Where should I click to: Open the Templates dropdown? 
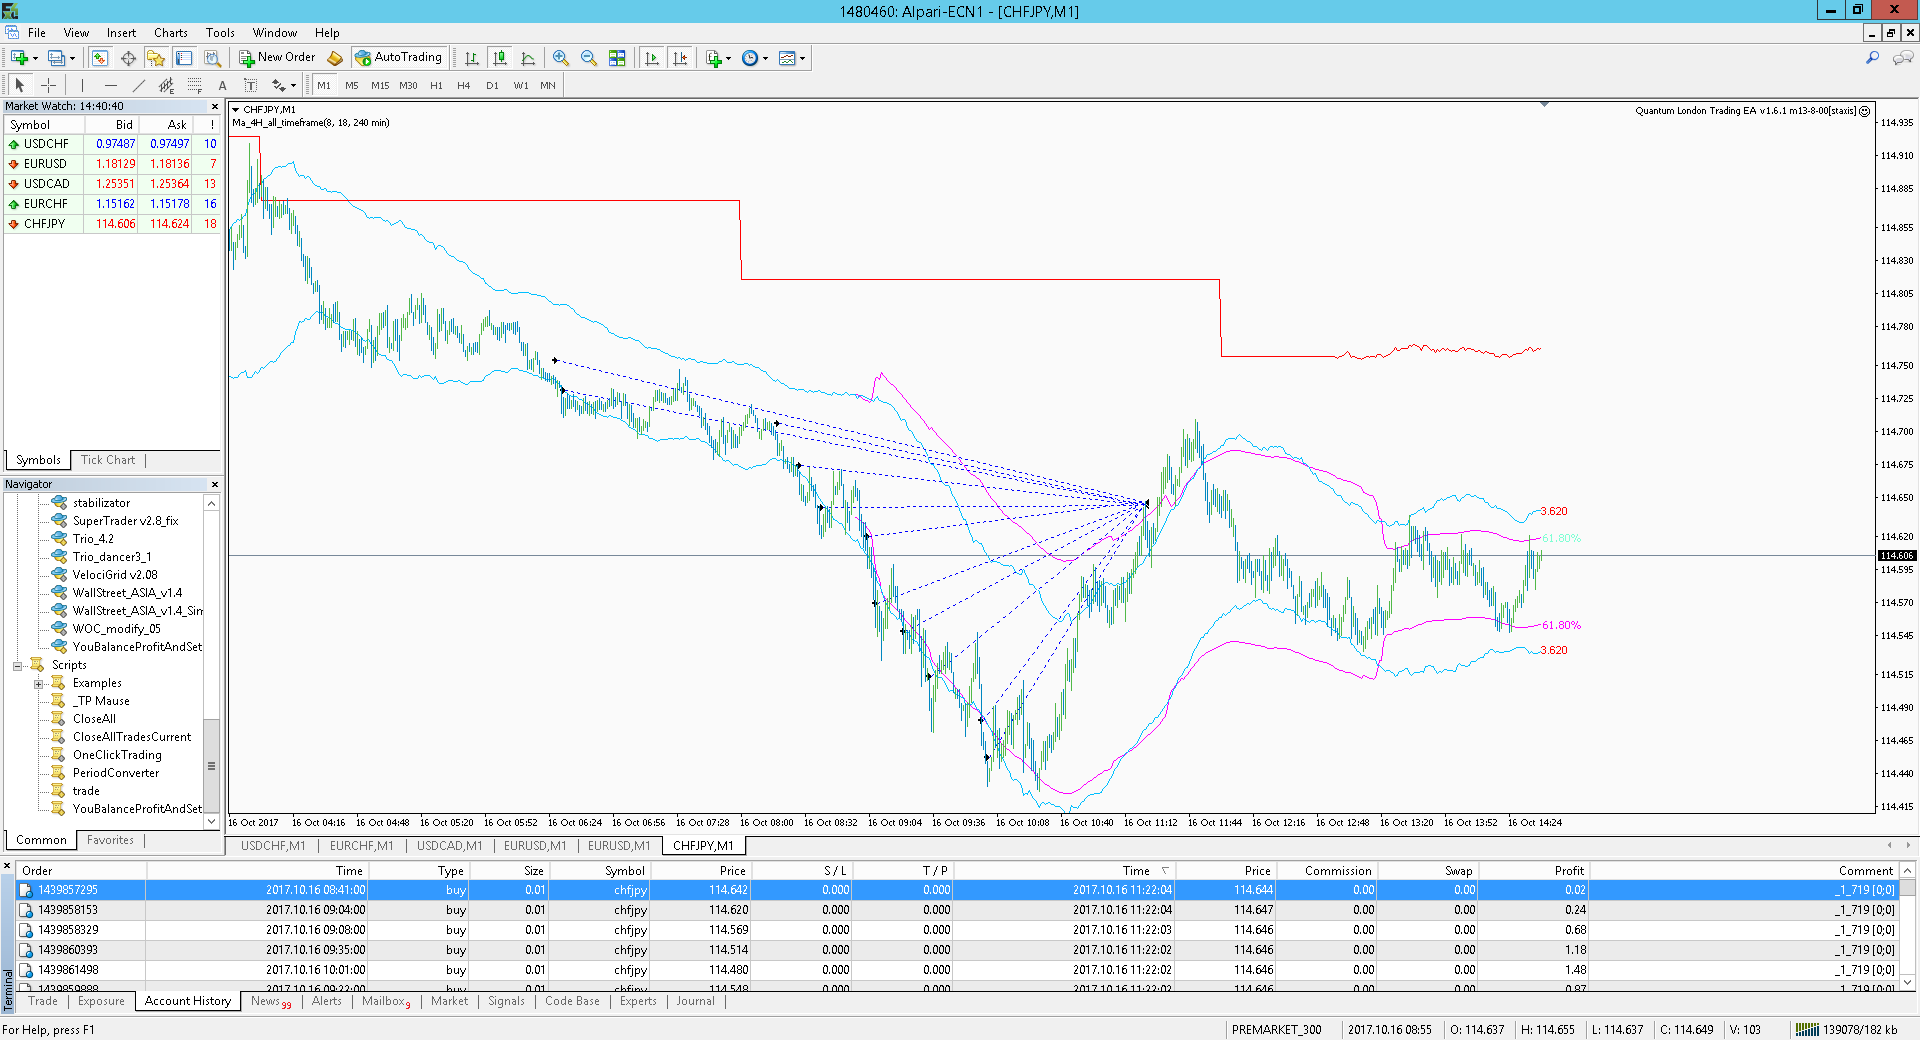(x=792, y=58)
